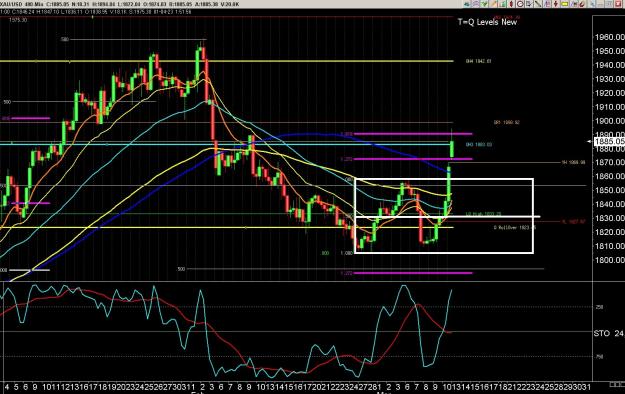625x394 pixels.
Task: Click the date 31 at axis end
Action: point(586,387)
